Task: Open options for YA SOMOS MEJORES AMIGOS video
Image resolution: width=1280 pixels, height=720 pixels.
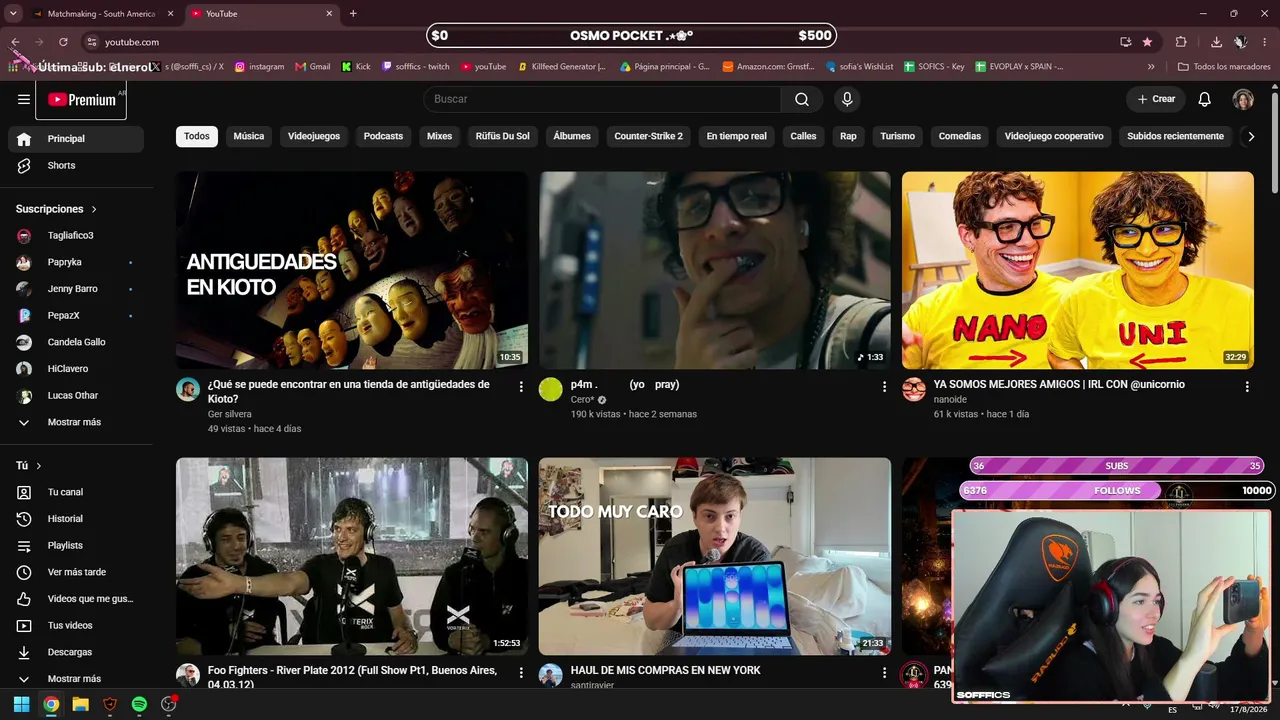Action: [x=1247, y=386]
